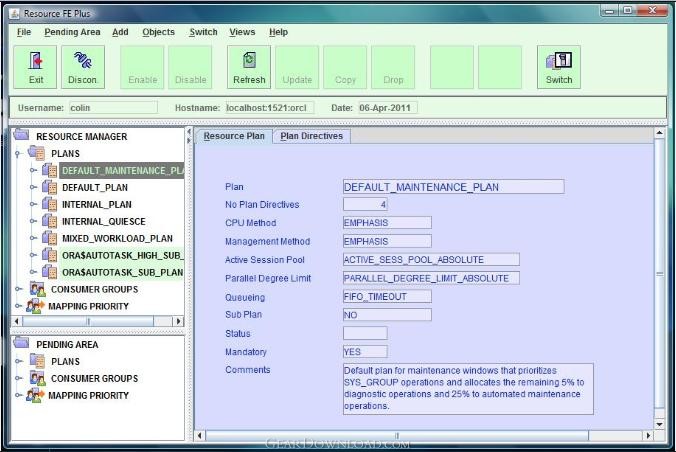Expand PLANS in the Pending Area
The image size is (676, 452).
coord(18,361)
